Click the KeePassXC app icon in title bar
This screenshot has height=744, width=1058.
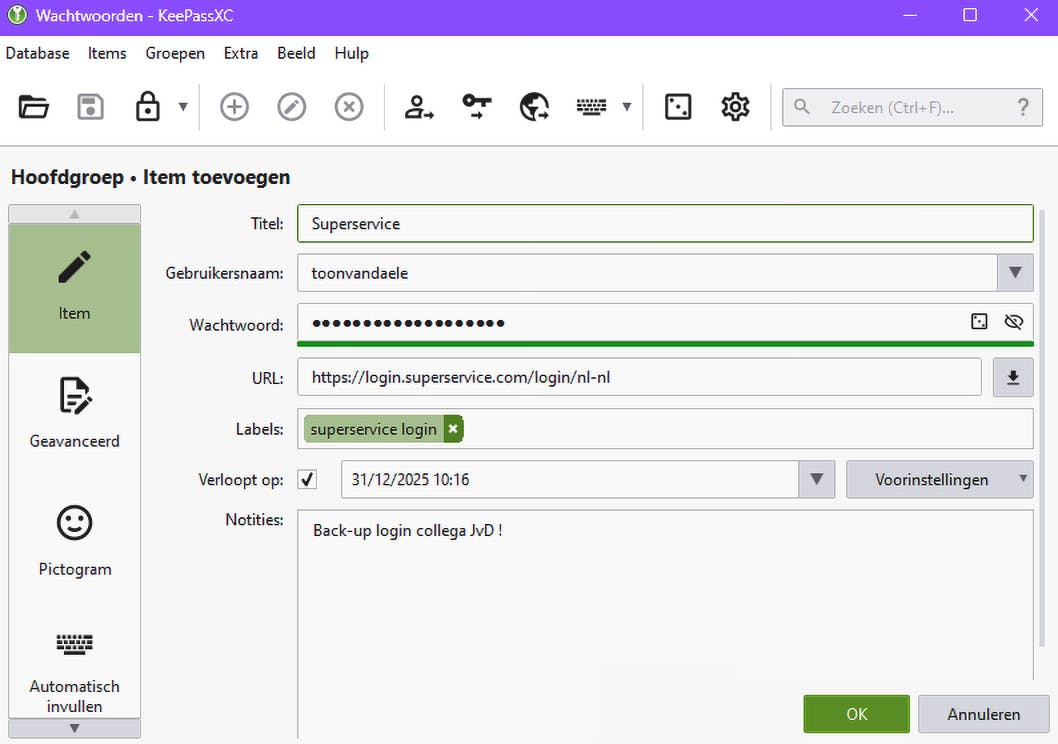[17, 15]
